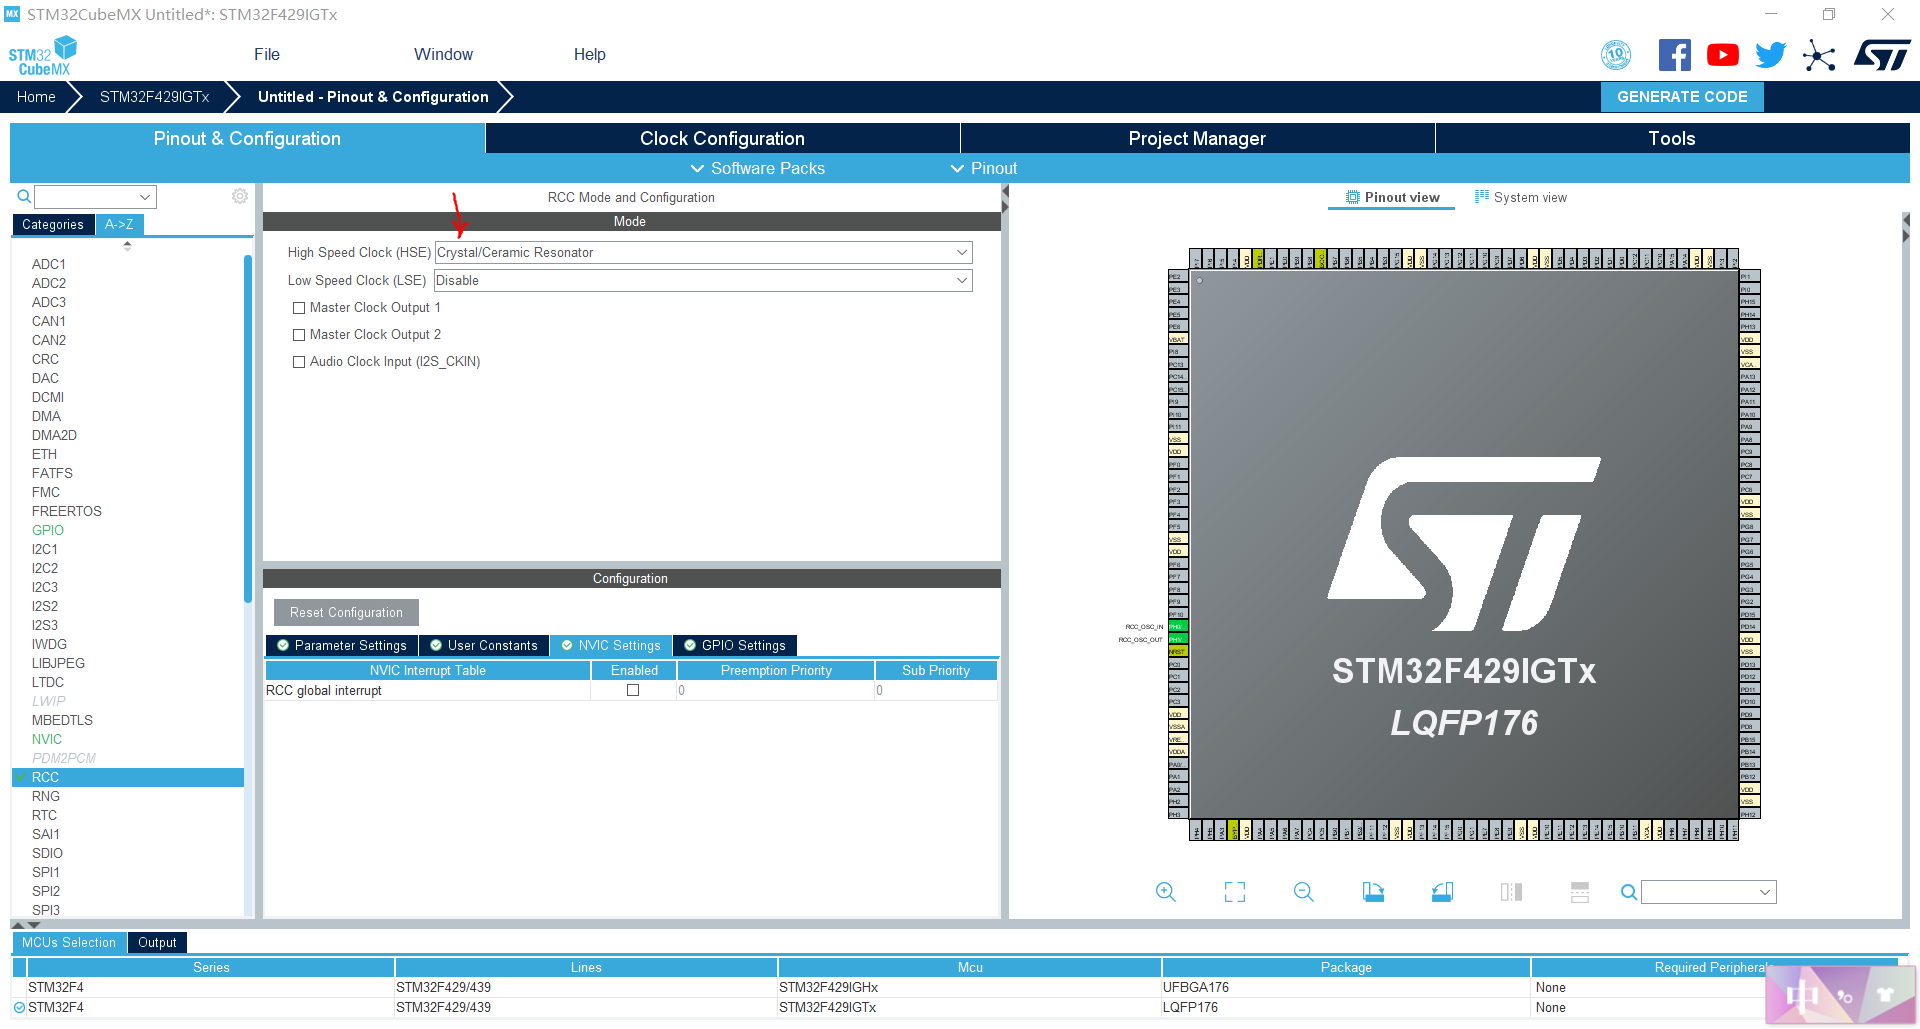Zoom in on the chip pinout
This screenshot has width=1920, height=1029.
(x=1165, y=892)
